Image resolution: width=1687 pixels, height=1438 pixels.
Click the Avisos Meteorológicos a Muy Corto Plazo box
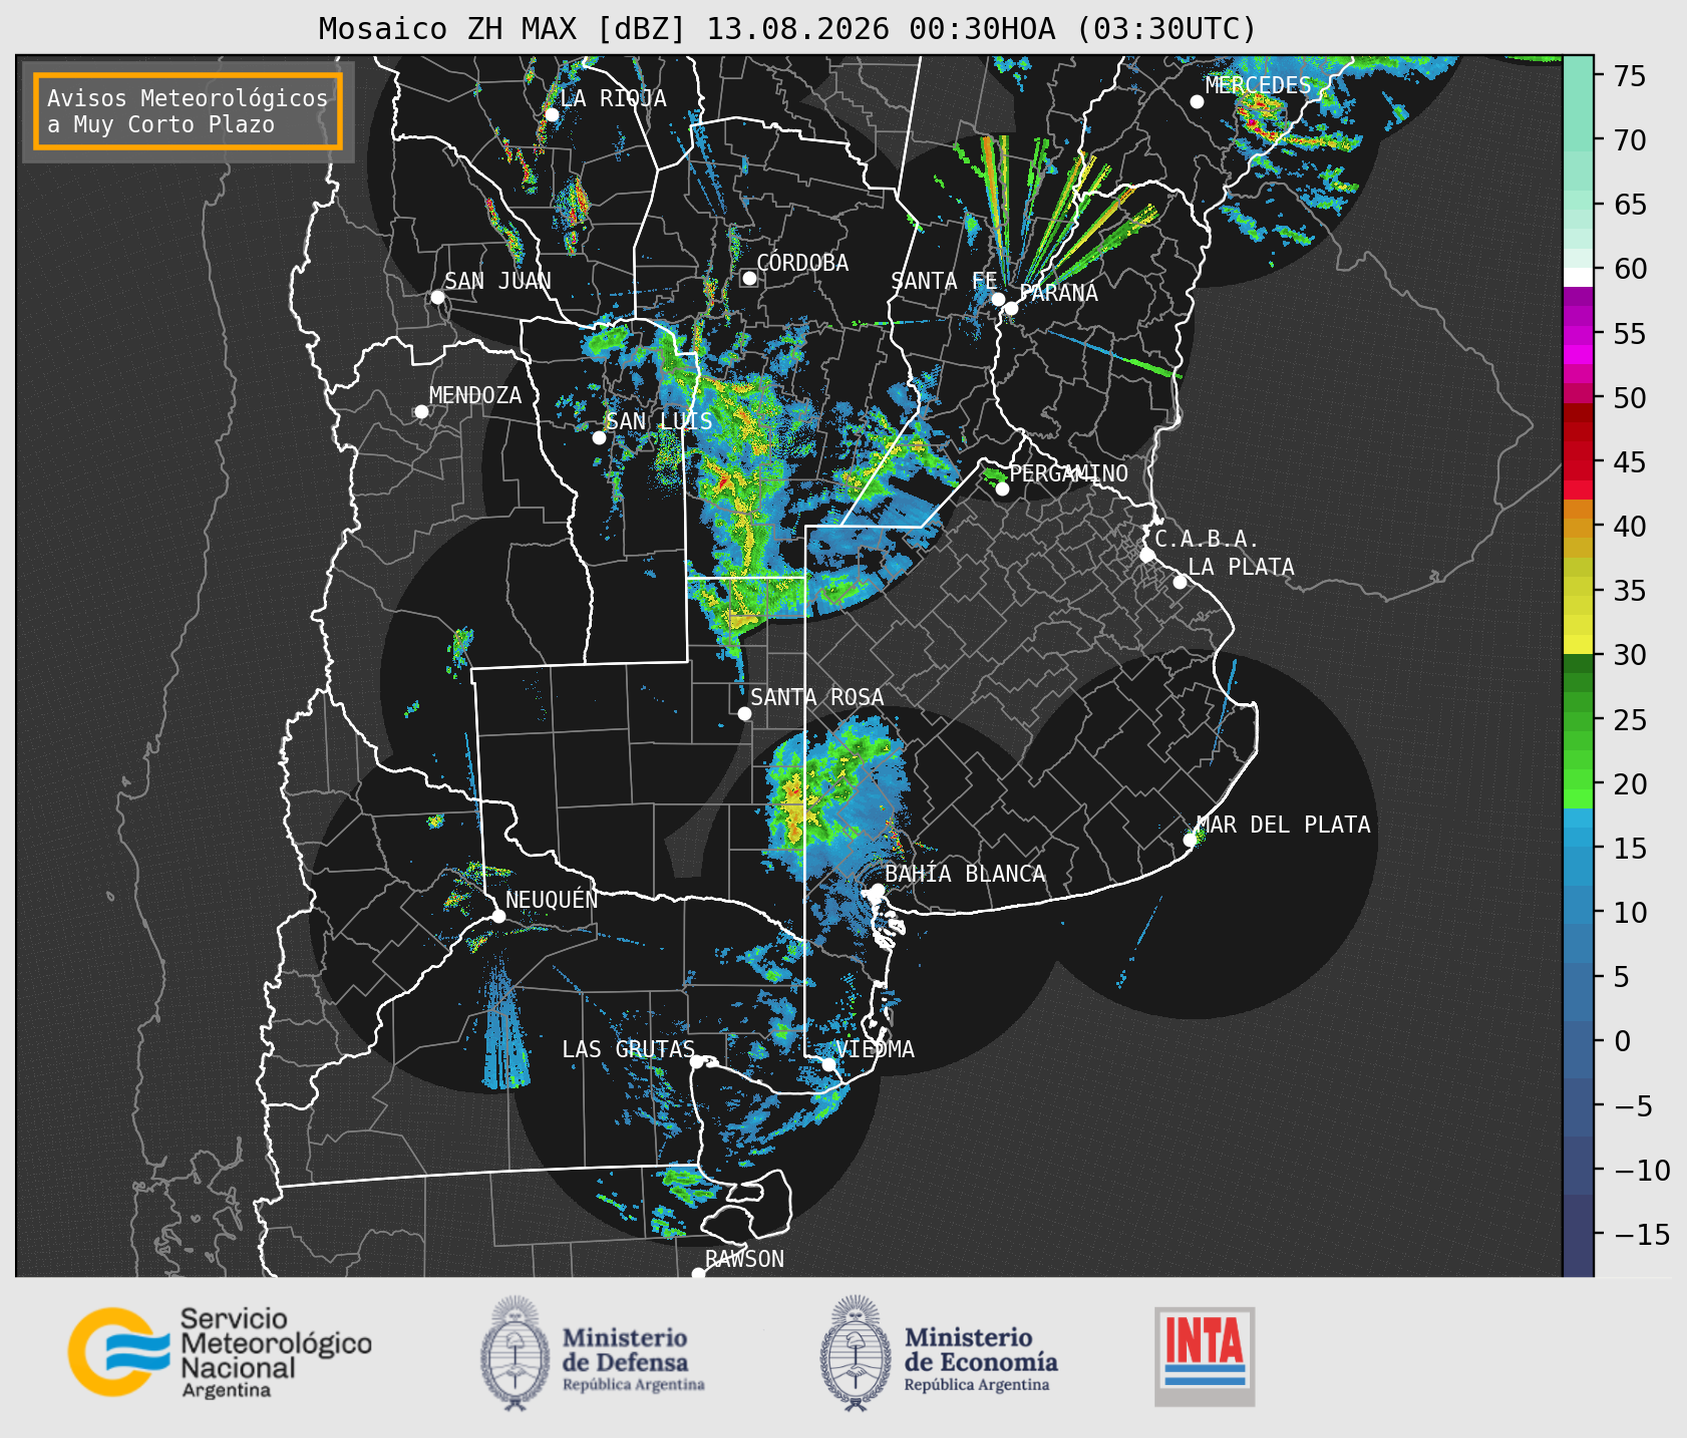(188, 111)
